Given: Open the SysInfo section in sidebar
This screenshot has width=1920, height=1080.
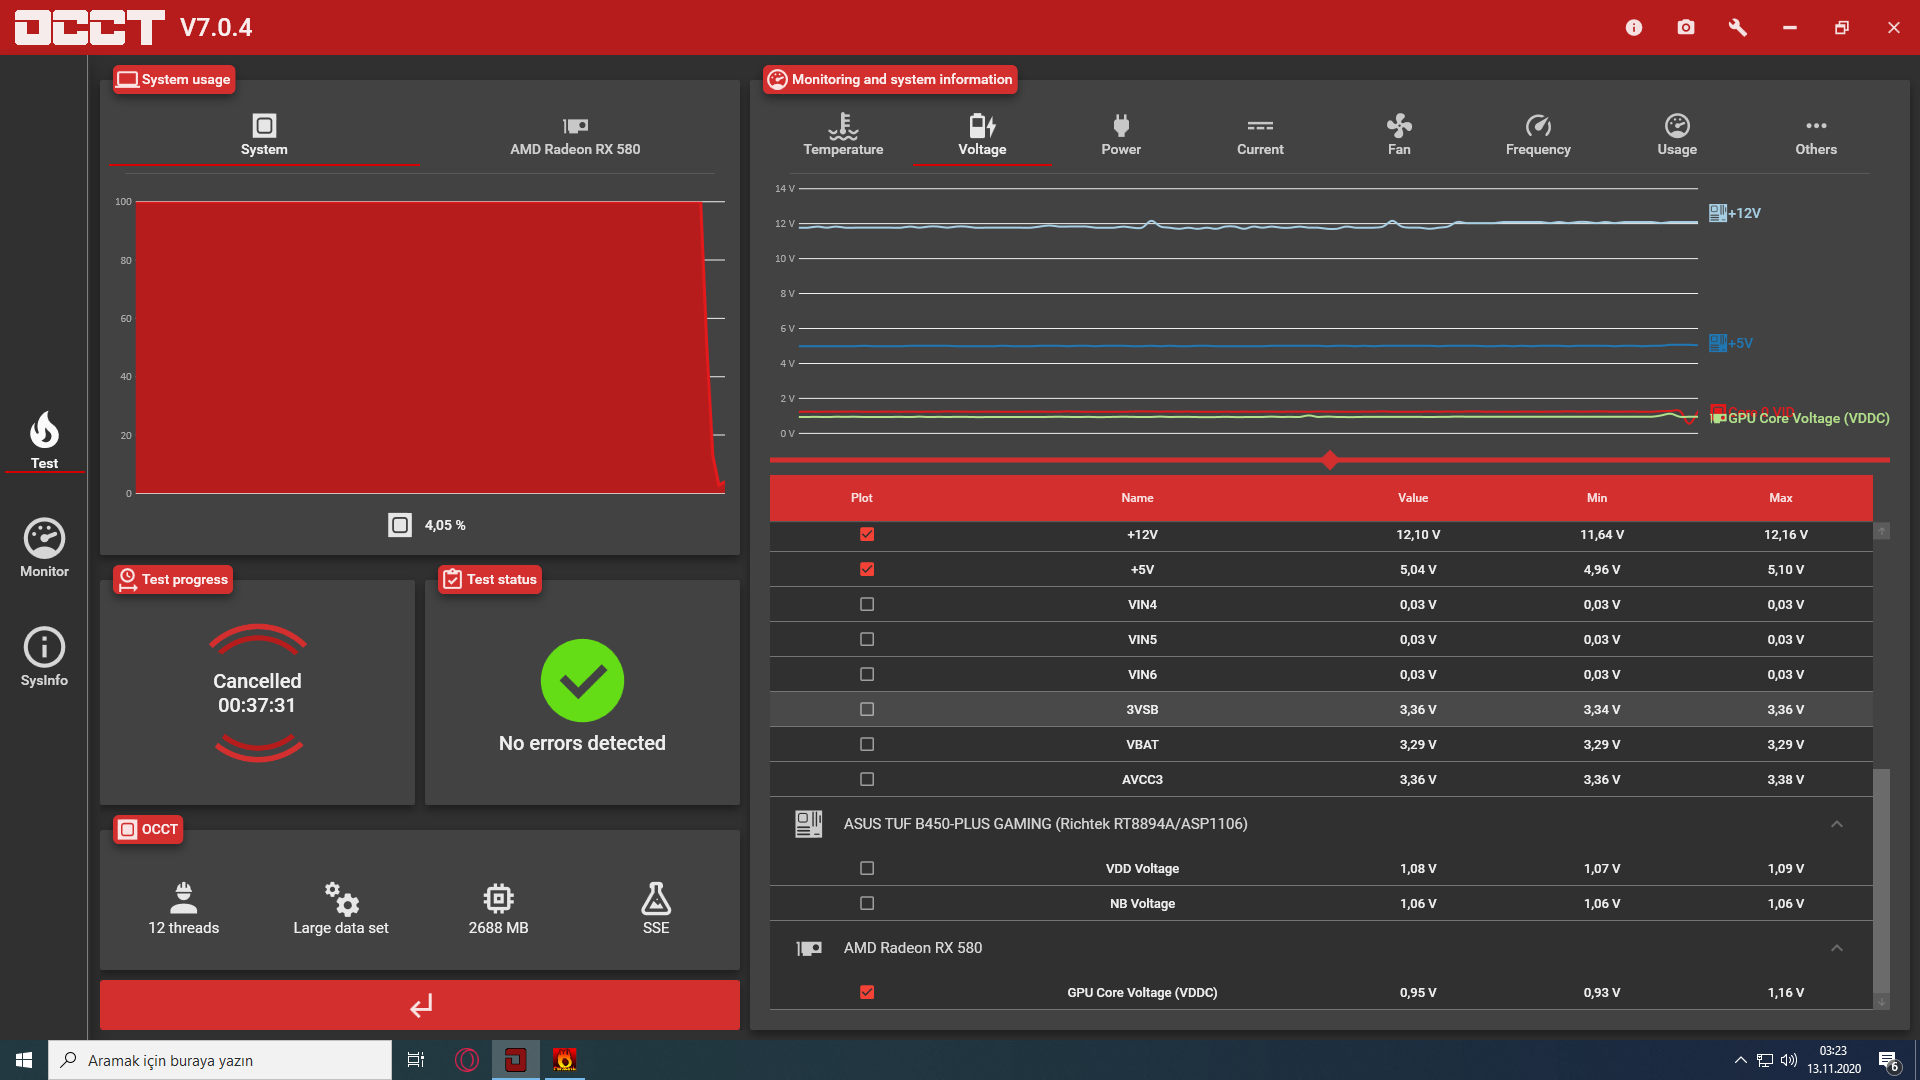Looking at the screenshot, I should 44,657.
